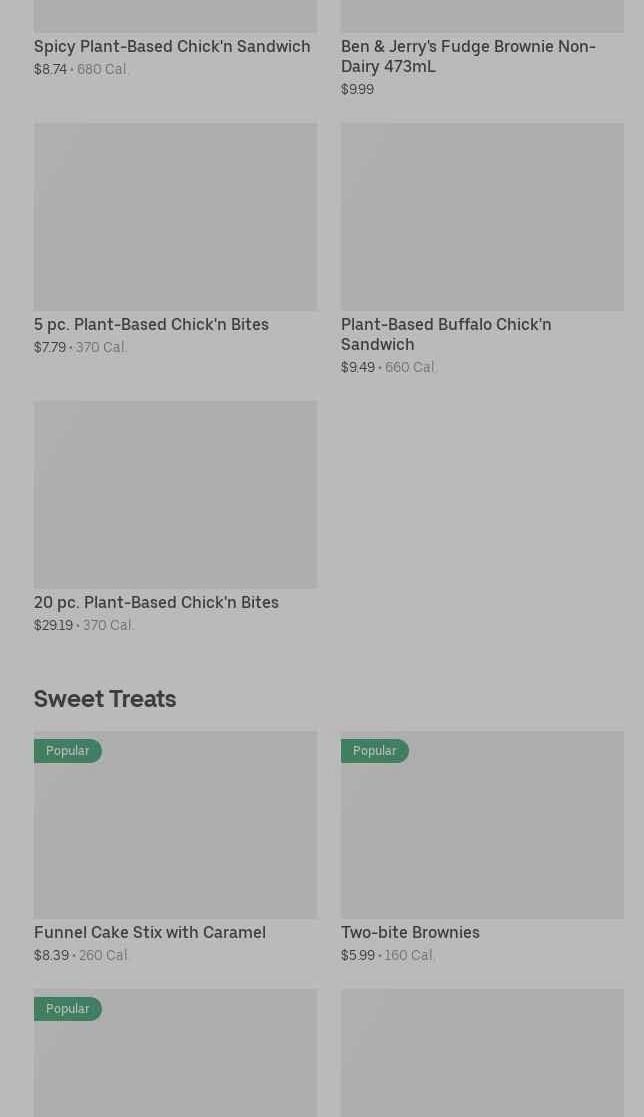Open the 5 pc. Plant-Based Chick'n Bites title
The height and width of the screenshot is (1117, 644).
tap(151, 324)
